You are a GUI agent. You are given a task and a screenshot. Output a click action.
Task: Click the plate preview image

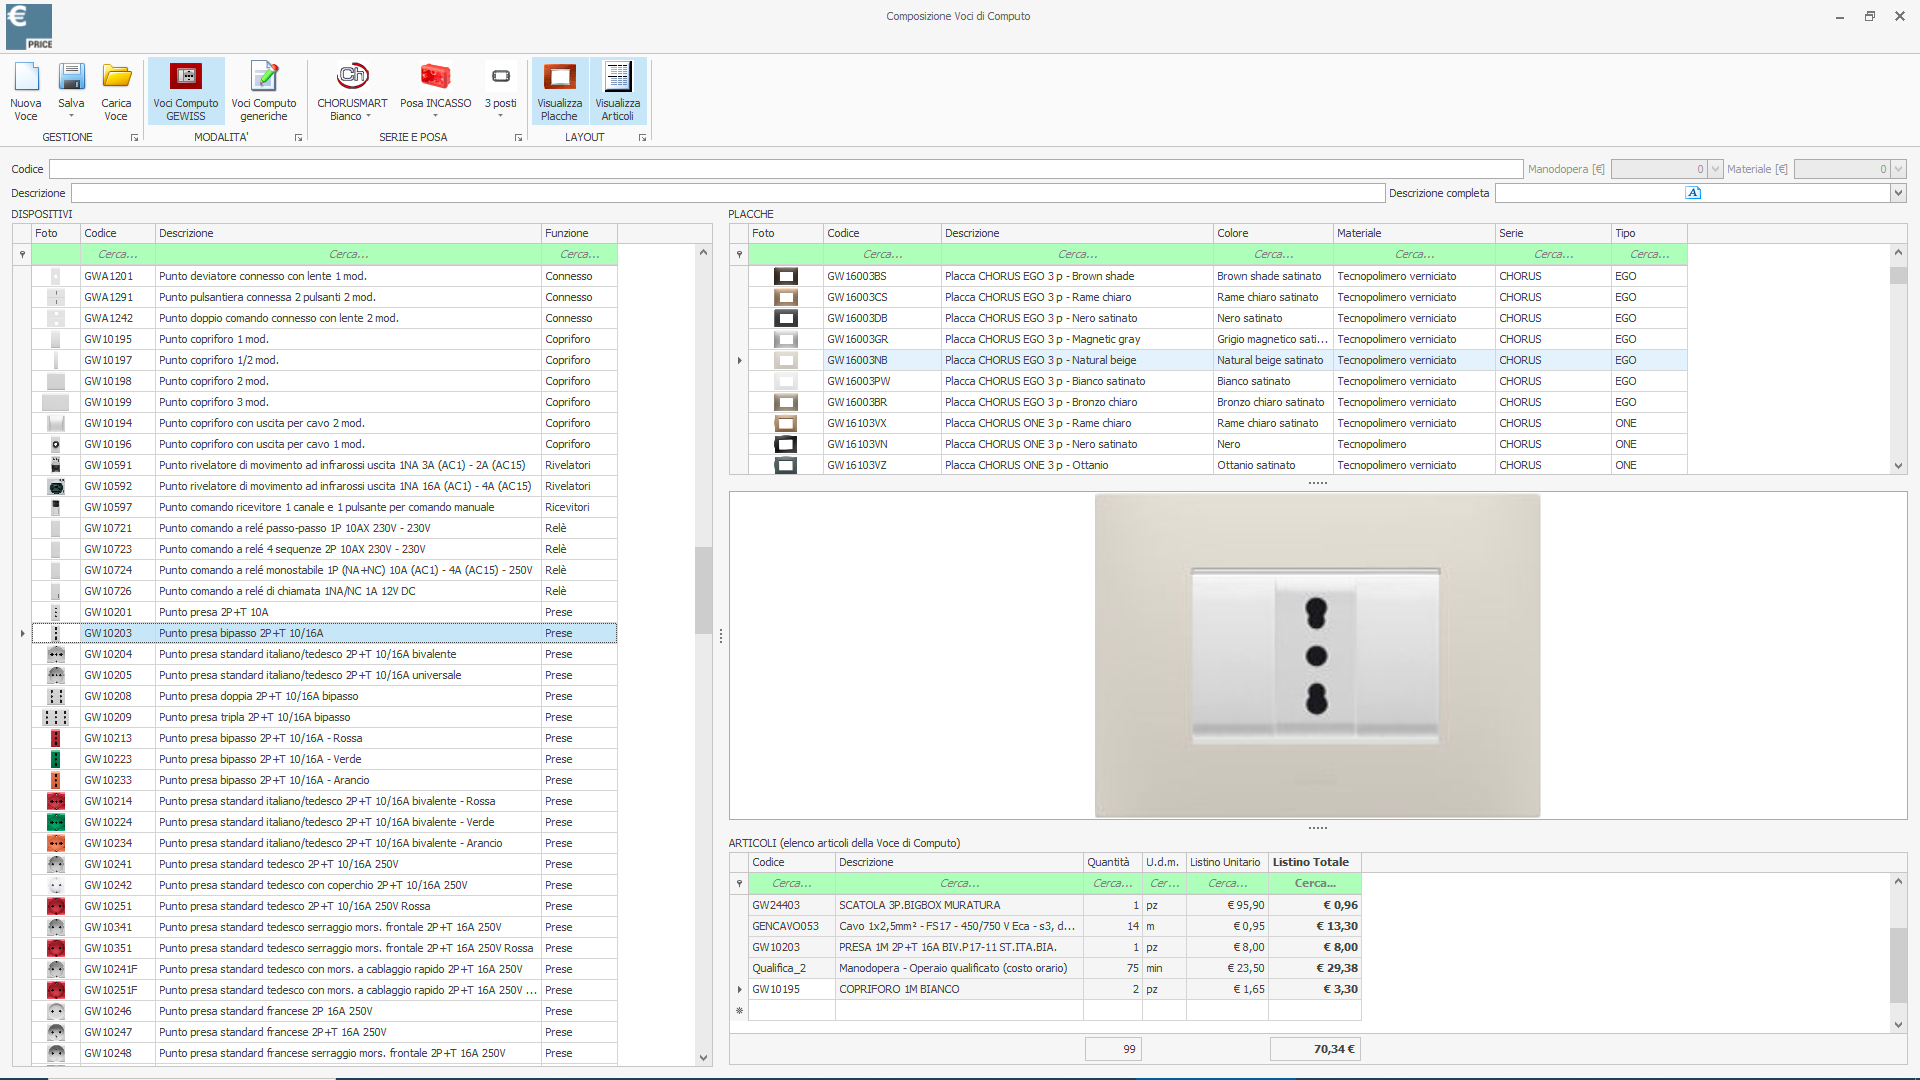[x=1317, y=656]
